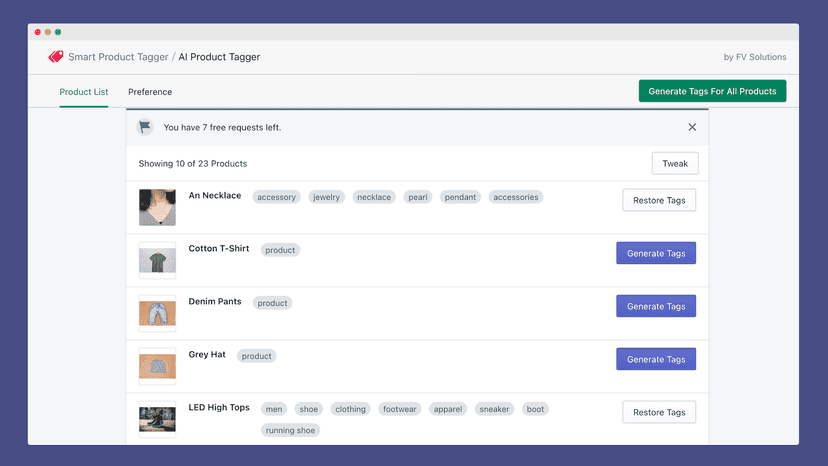
Task: Click the You have 7 free requests left message
Action: (222, 127)
